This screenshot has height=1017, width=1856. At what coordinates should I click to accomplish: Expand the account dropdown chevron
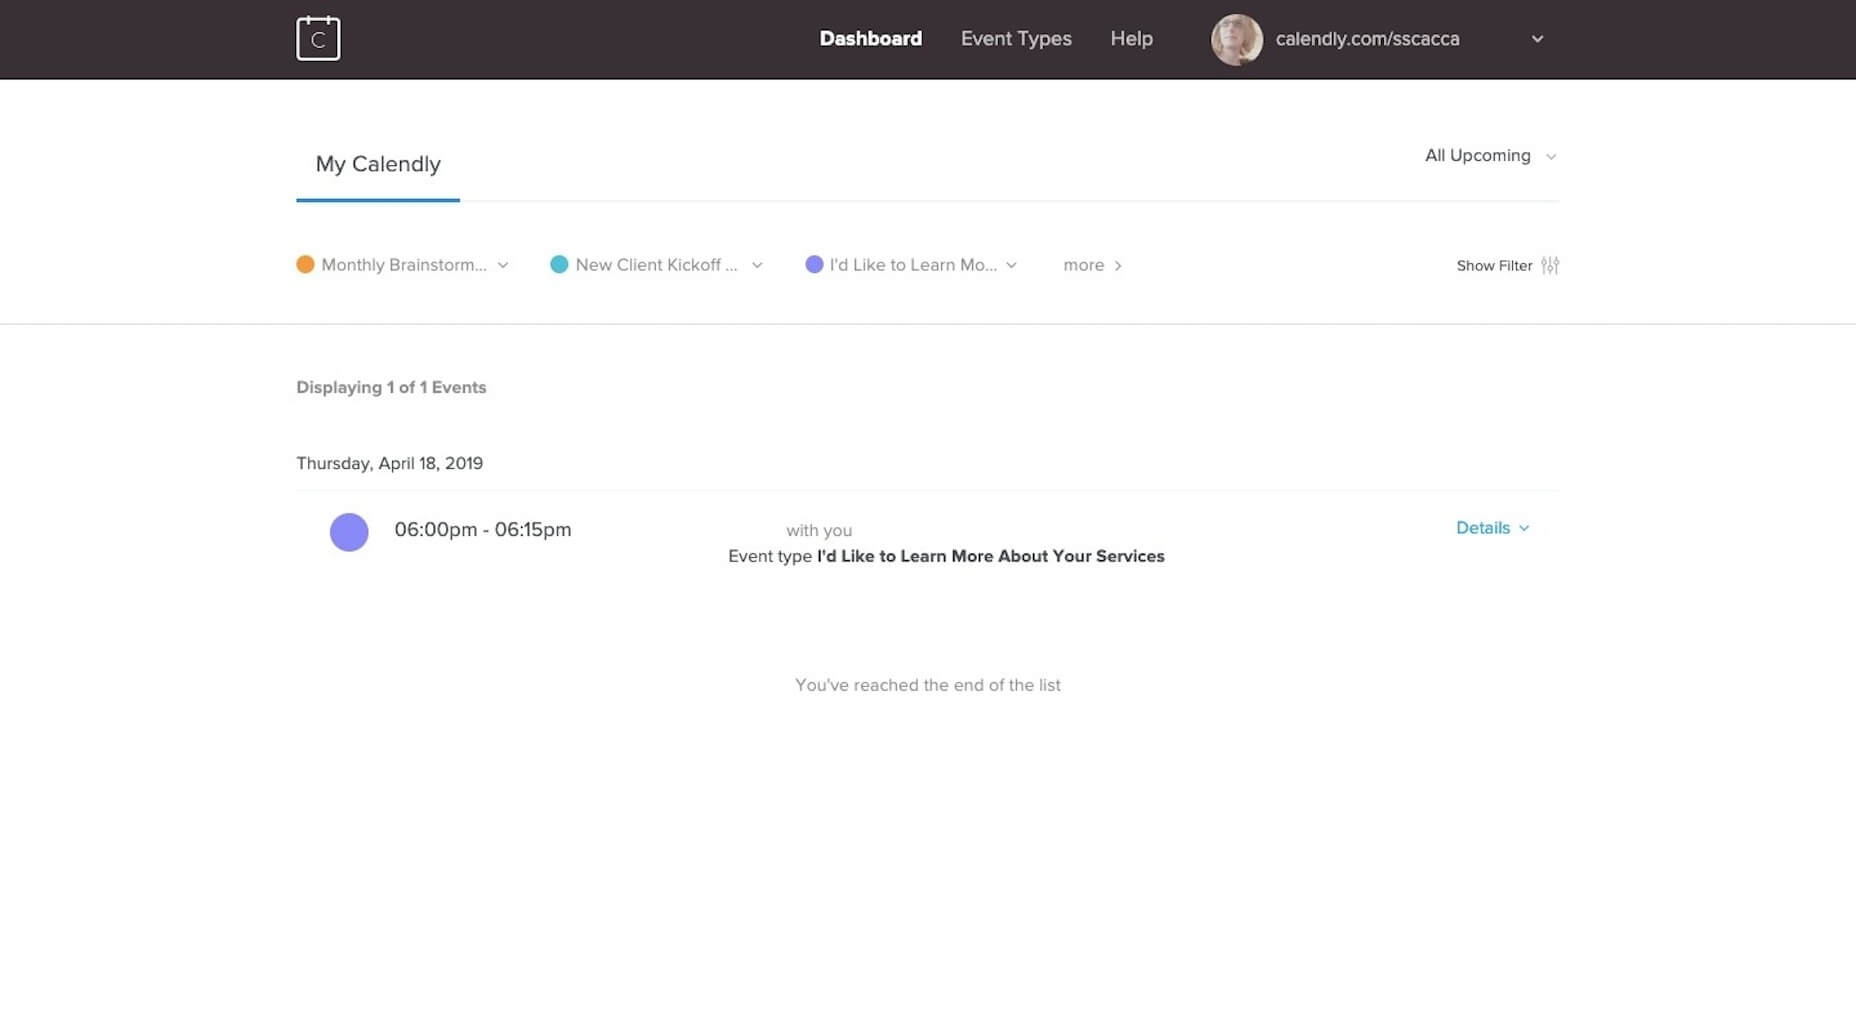[1537, 39]
